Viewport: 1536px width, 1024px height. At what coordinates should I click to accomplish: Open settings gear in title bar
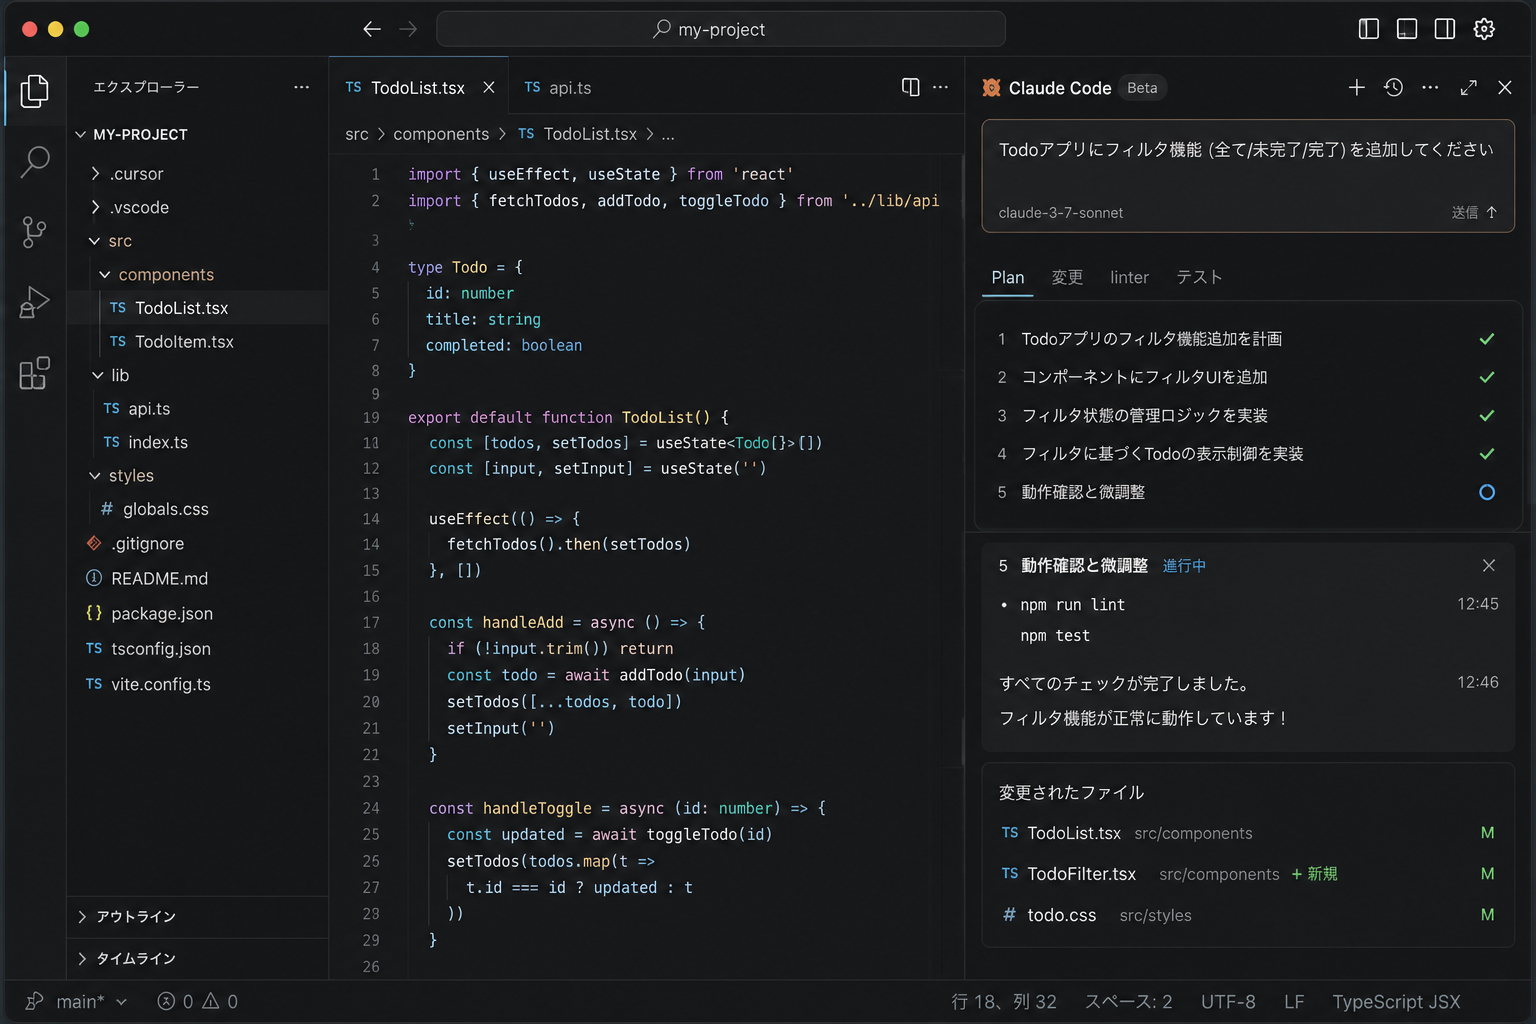tap(1484, 29)
